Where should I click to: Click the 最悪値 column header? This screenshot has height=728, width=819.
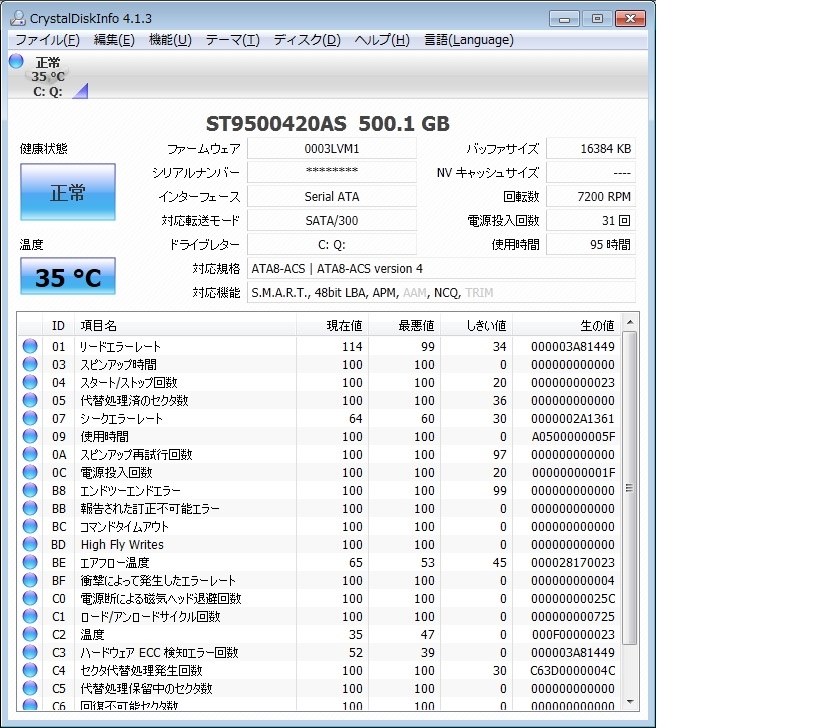(x=405, y=326)
